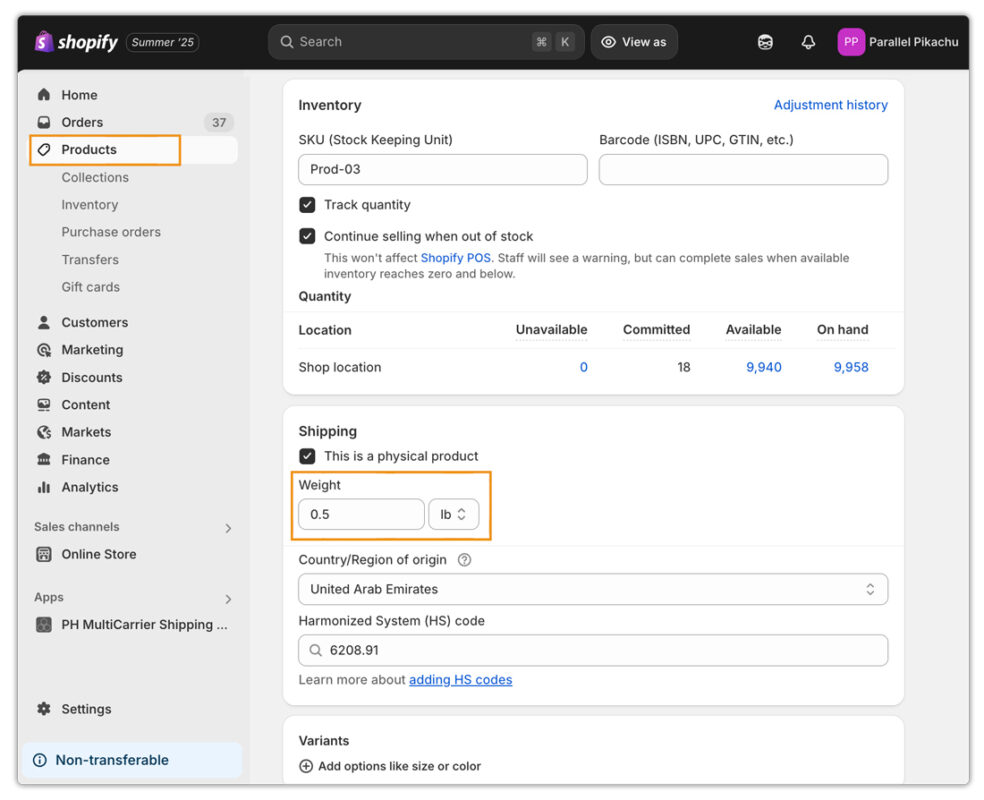Toggle This is a physical product checkbox
Image resolution: width=984 pixels, height=800 pixels.
307,456
